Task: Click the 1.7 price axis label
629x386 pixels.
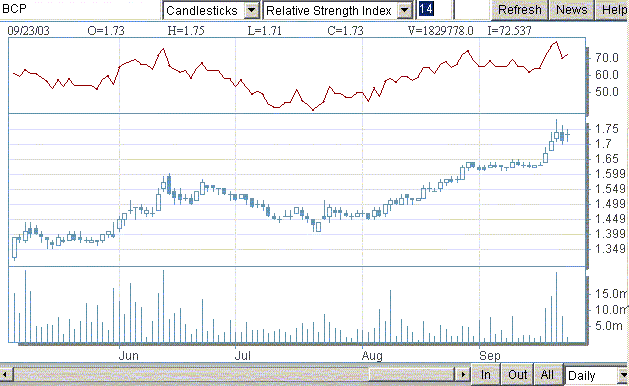Action: pyautogui.click(x=603, y=144)
